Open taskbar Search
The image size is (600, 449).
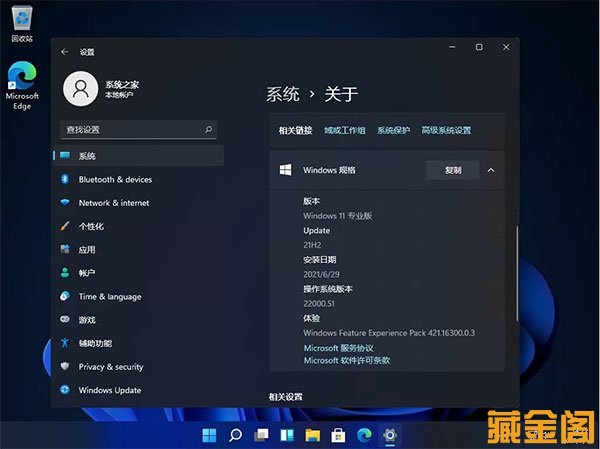pos(235,435)
